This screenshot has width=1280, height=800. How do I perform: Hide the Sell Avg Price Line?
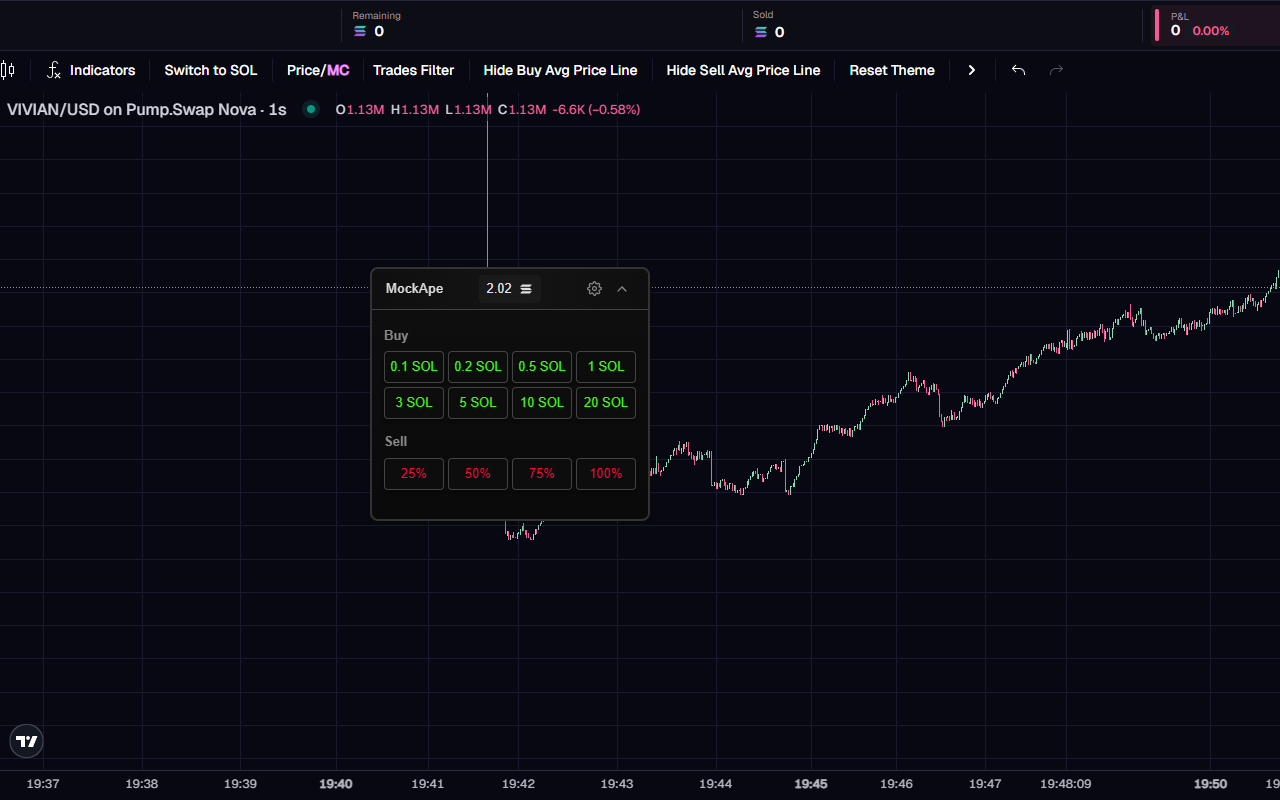pos(743,70)
